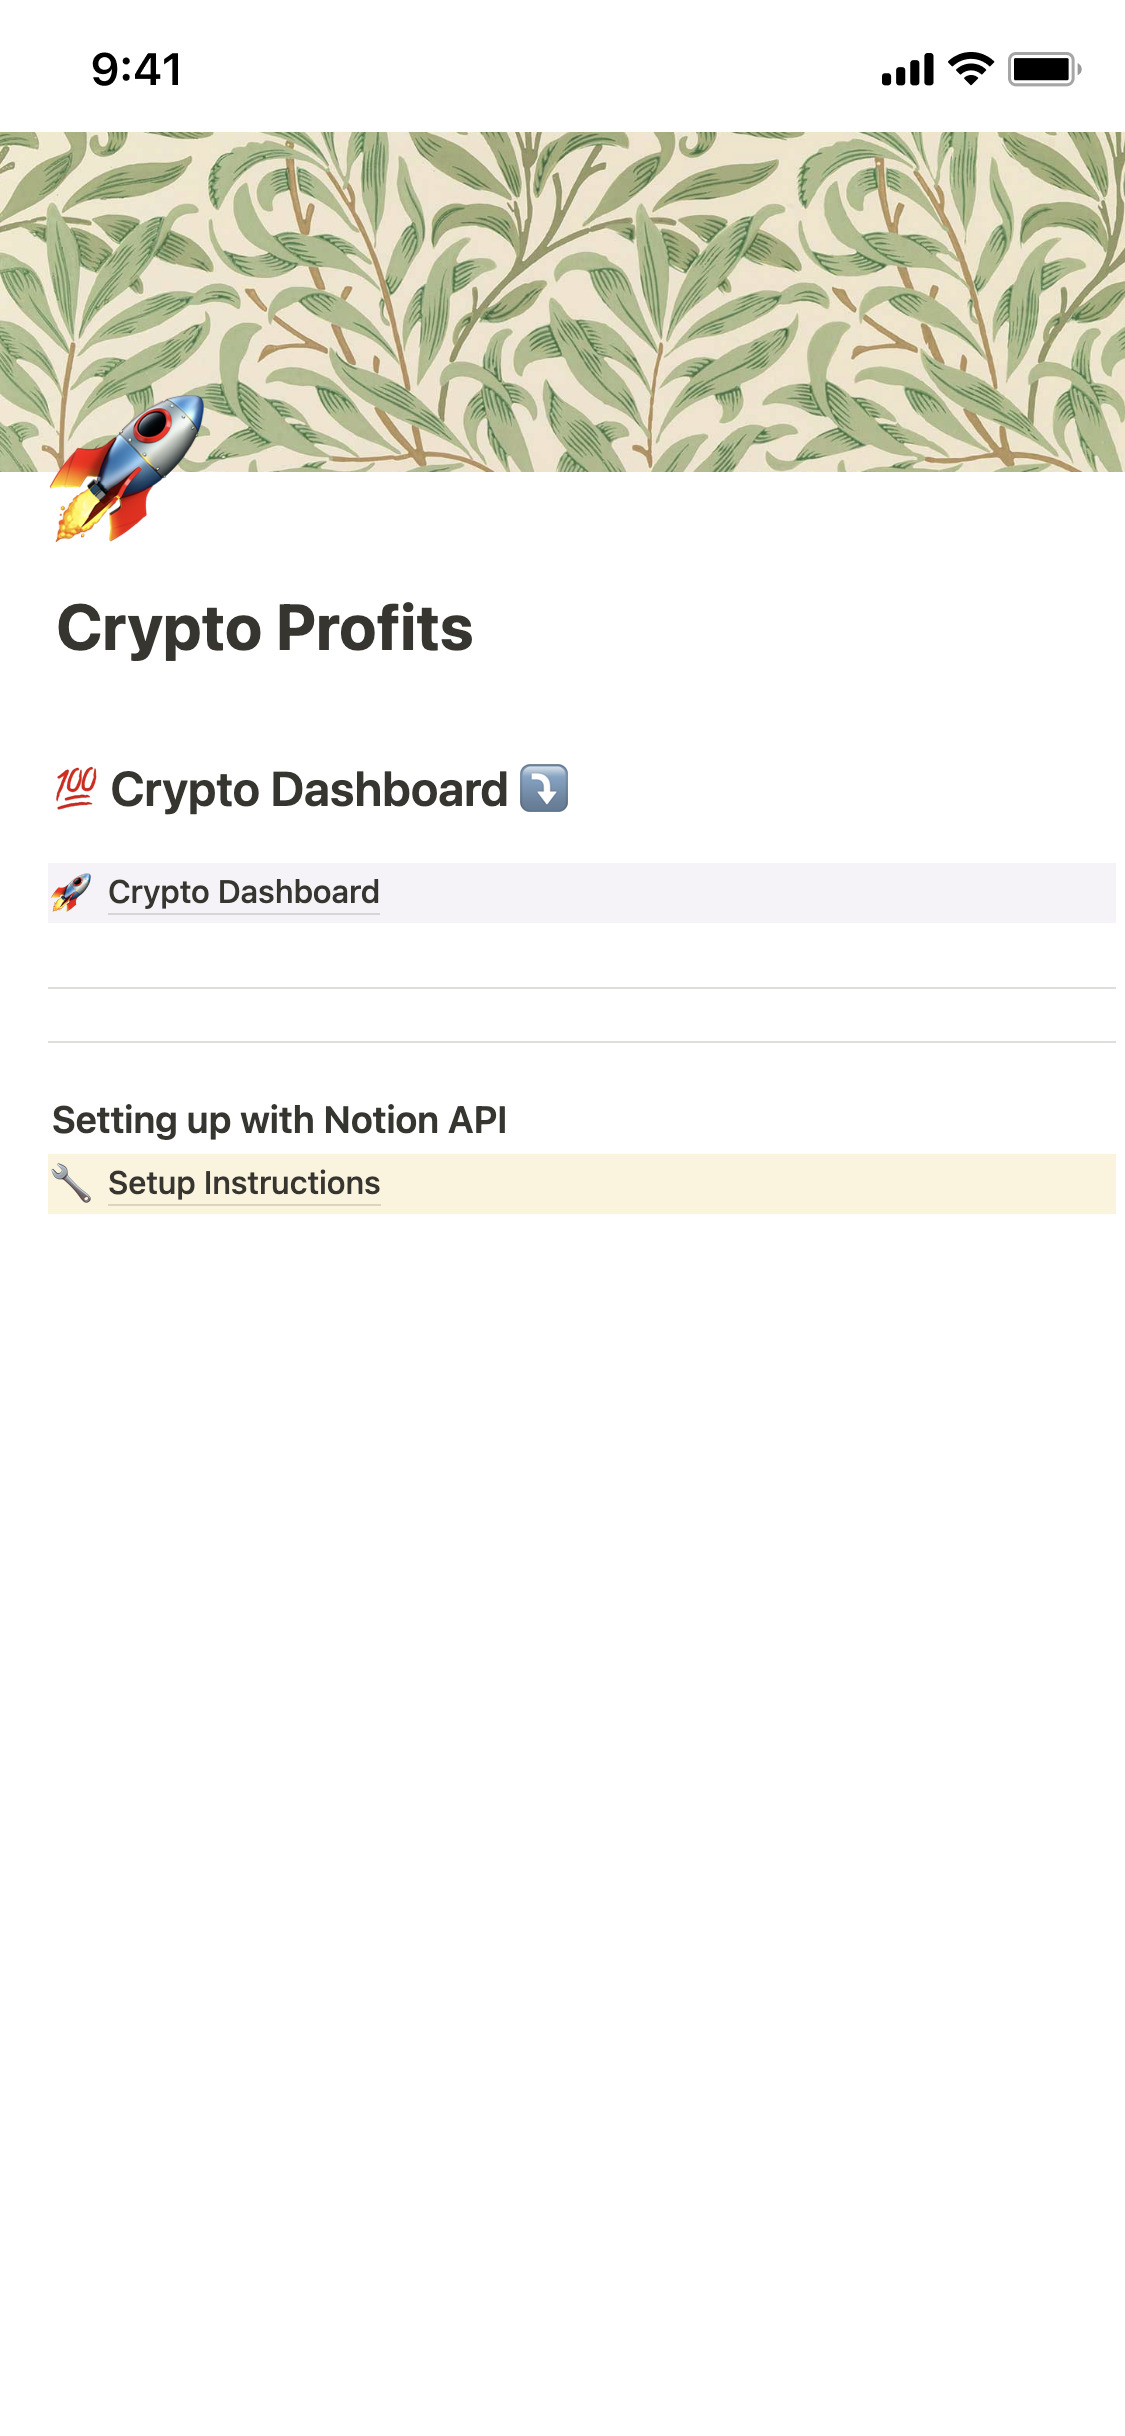This screenshot has height=2436, width=1125.
Task: Tap the 9:41 clock in status bar
Action: point(137,69)
